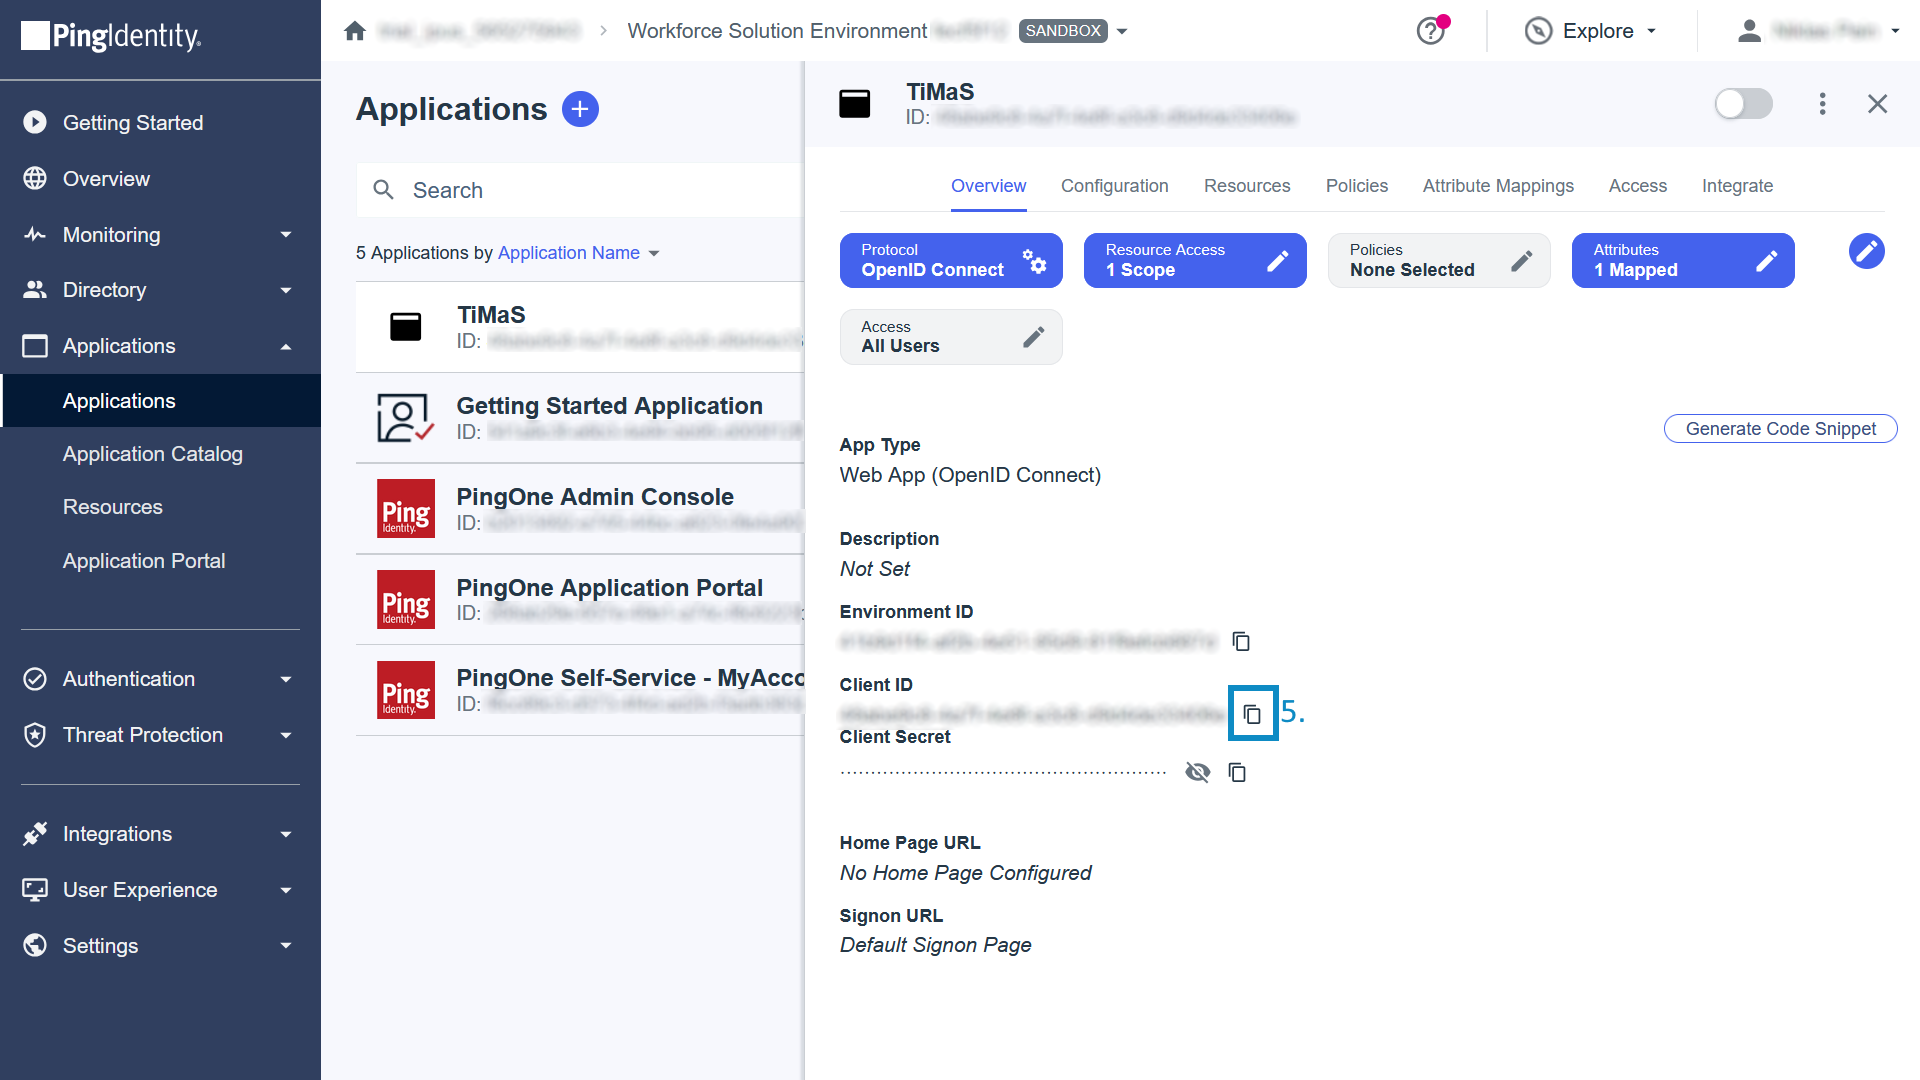Switch to the Integrate tab
The height and width of the screenshot is (1080, 1920).
[1737, 186]
